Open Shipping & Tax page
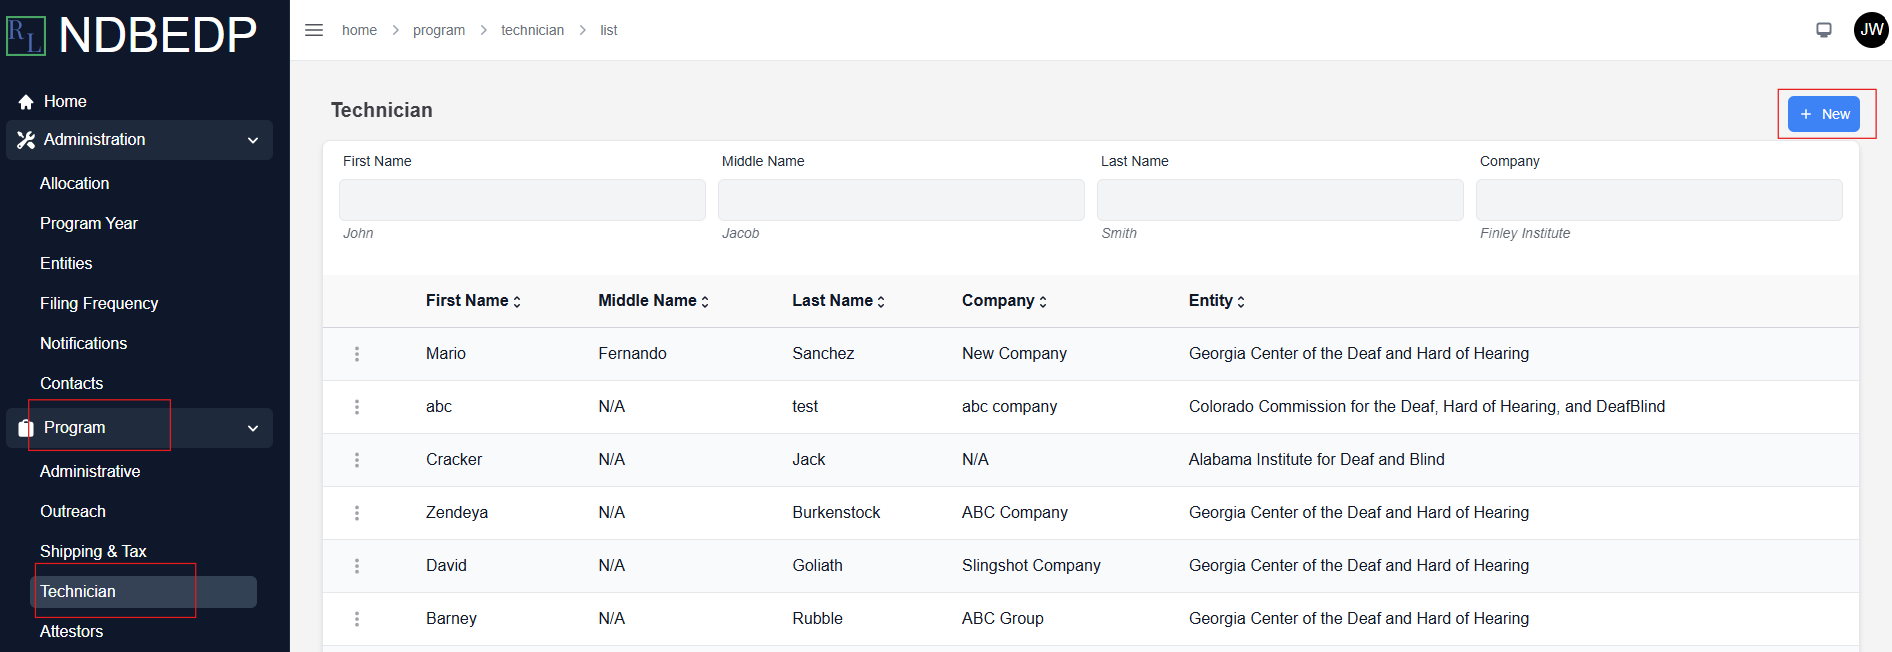Viewport: 1892px width, 652px height. coord(93,552)
